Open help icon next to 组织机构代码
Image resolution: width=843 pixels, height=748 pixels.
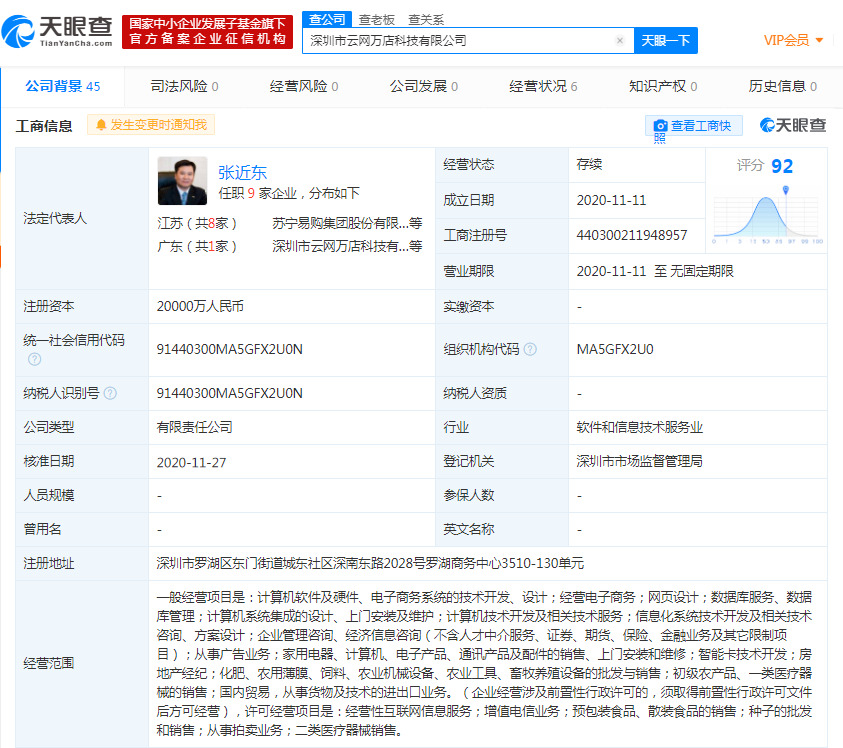530,350
